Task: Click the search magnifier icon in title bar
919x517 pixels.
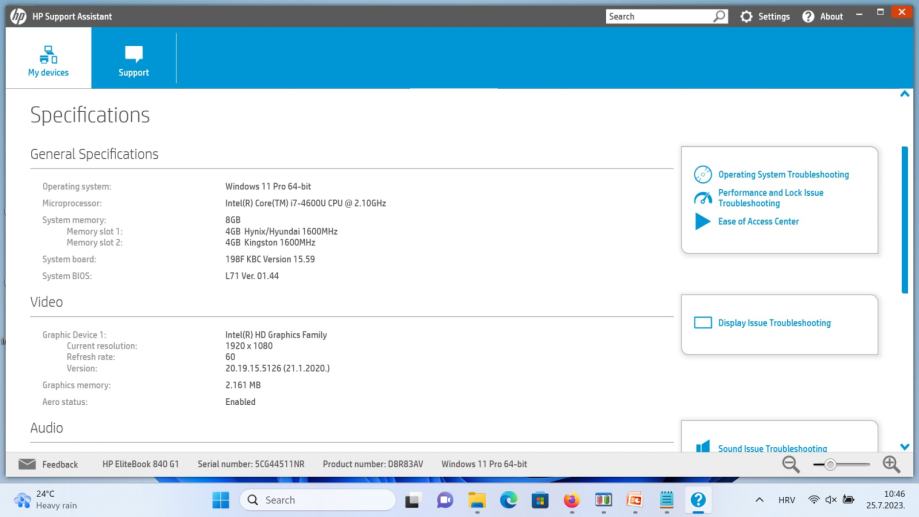Action: point(719,16)
